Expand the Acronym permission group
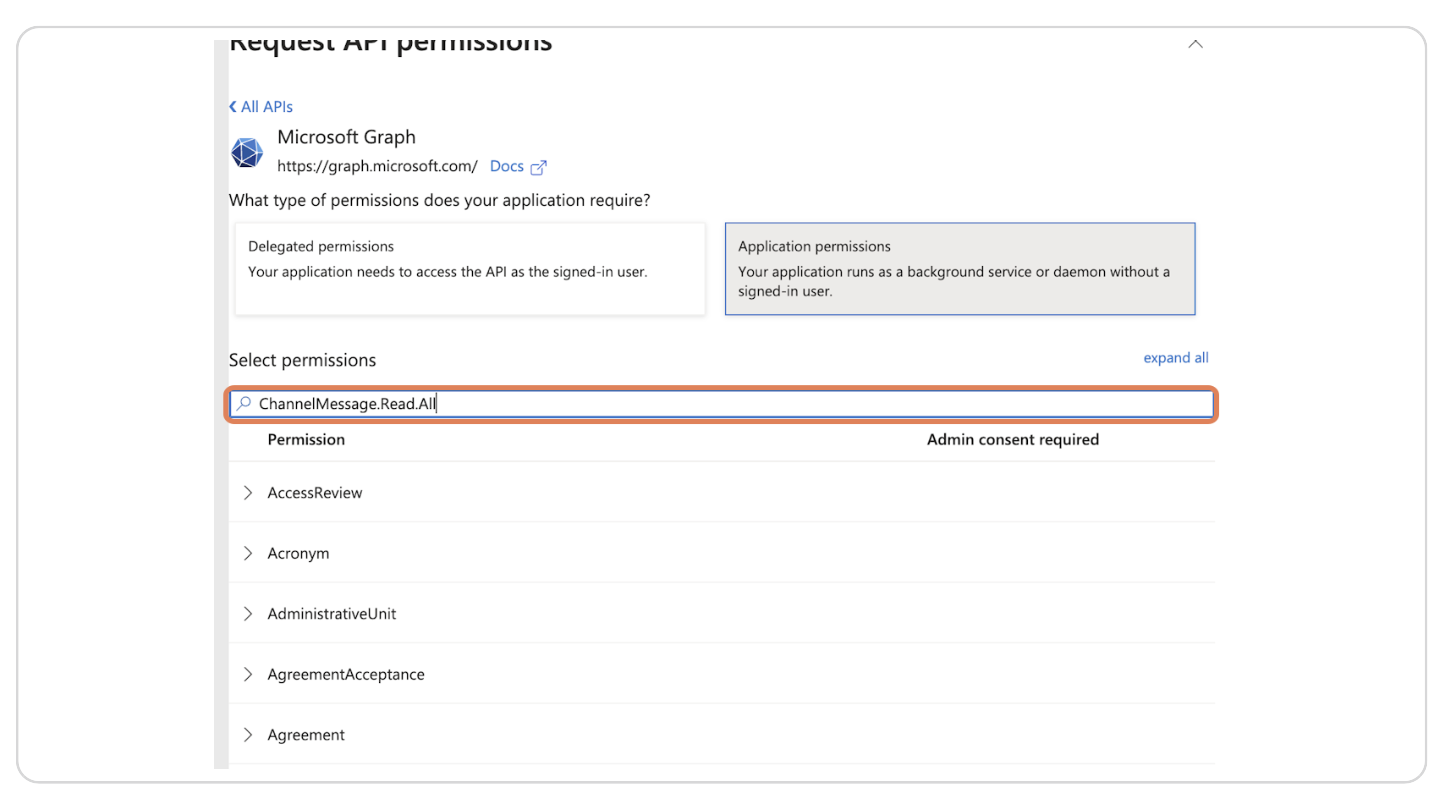This screenshot has width=1446, height=800. 248,553
